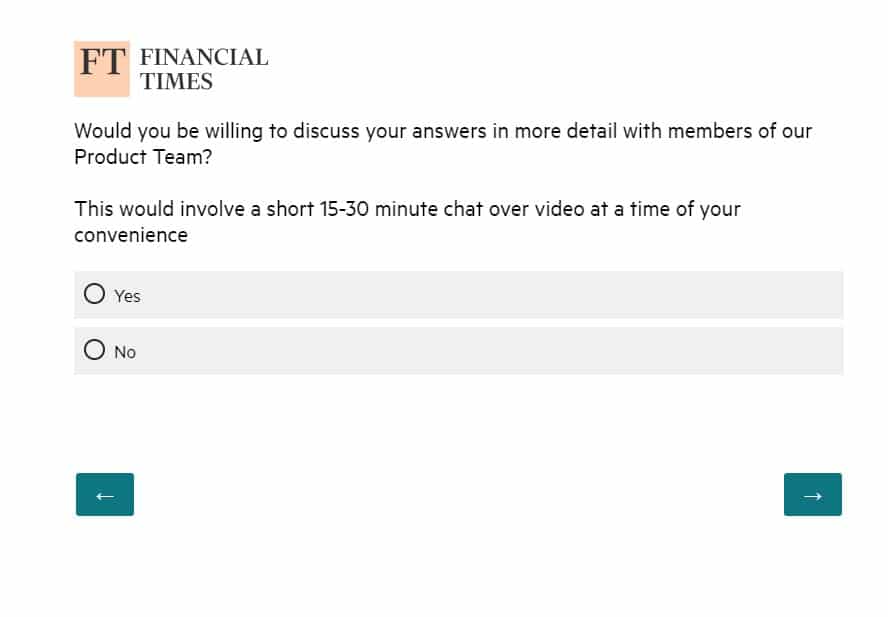This screenshot has height=617, width=888.
Task: Click the "Product Team?" text
Action: pyautogui.click(x=143, y=157)
